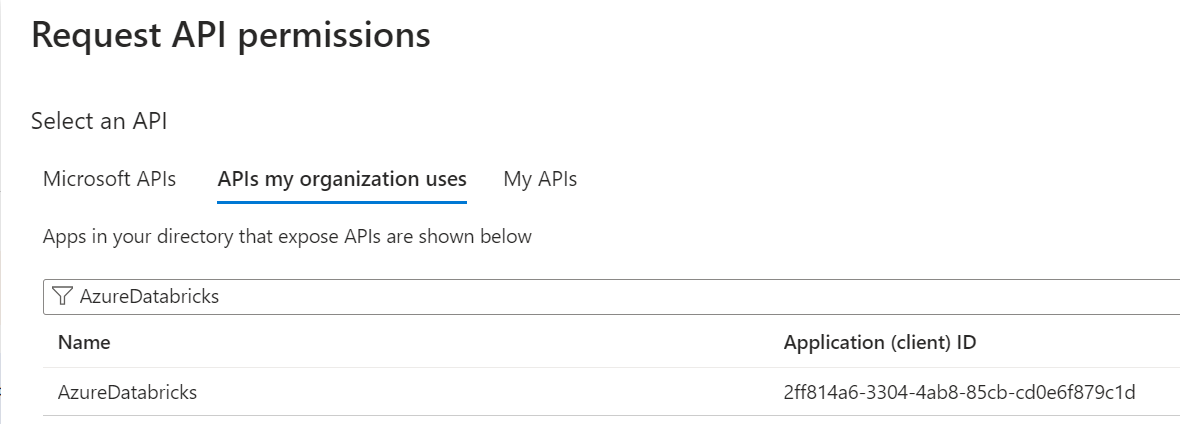The height and width of the screenshot is (424, 1180).
Task: Switch to the Microsoft APIs tab
Action: click(x=110, y=179)
